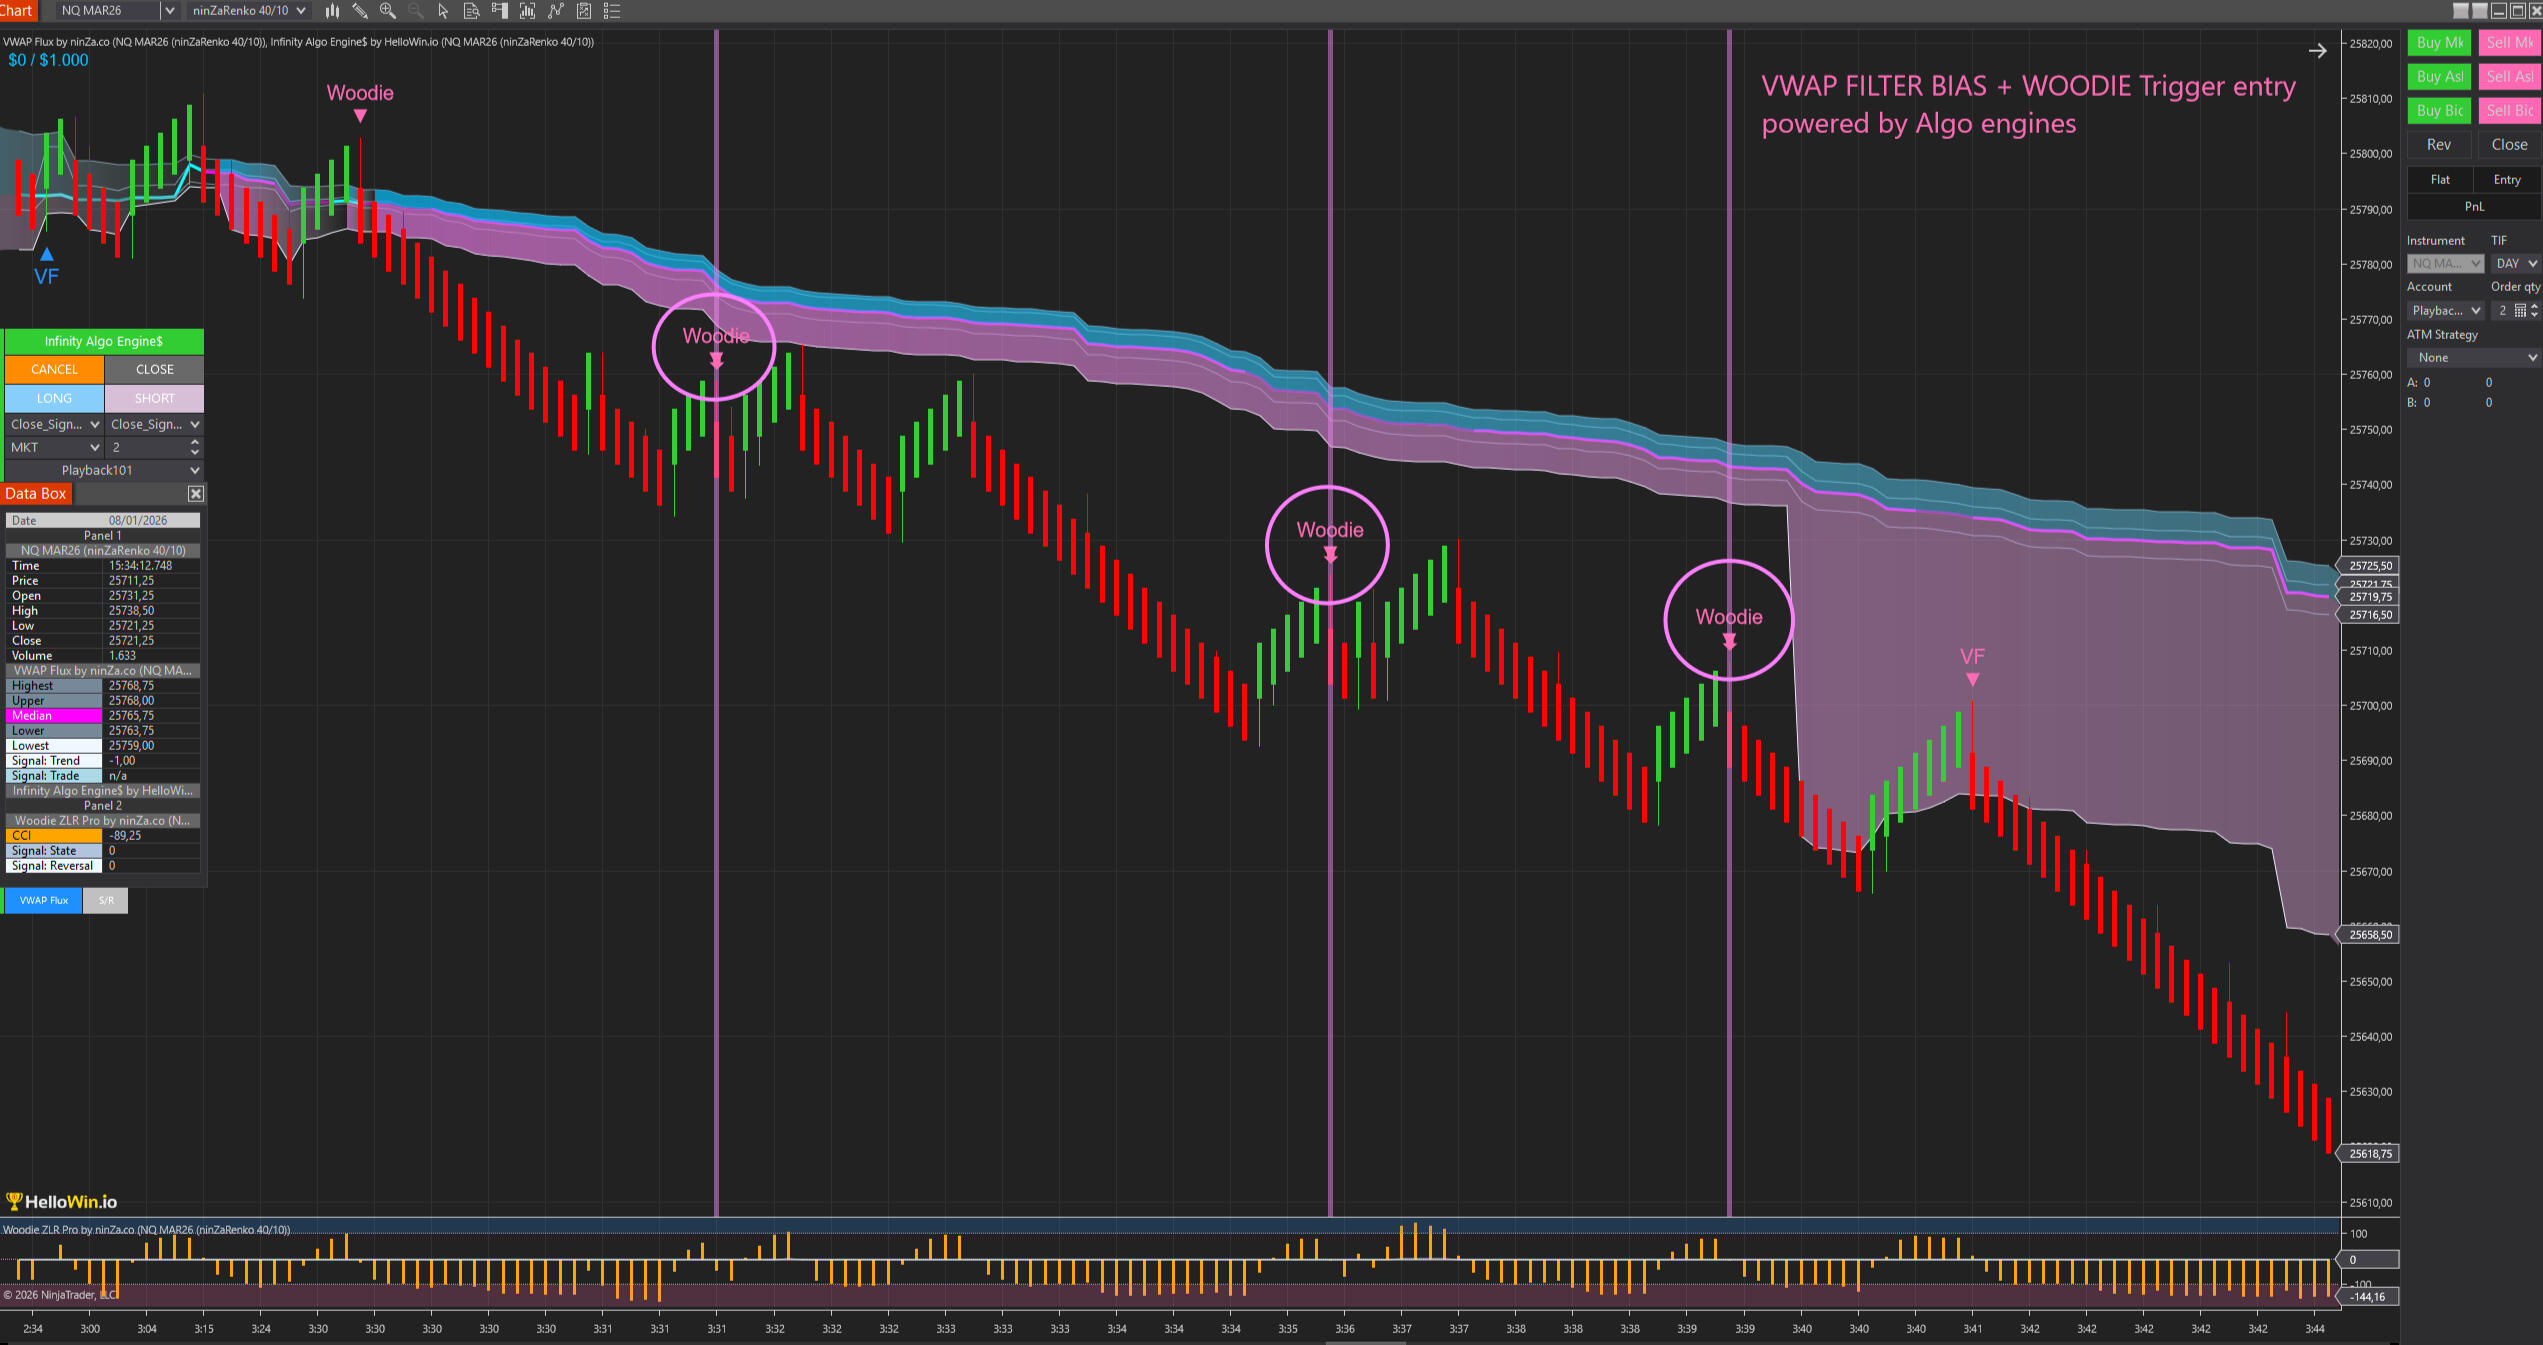Switch to the Chart tab
The height and width of the screenshot is (1345, 2543).
[x=17, y=10]
